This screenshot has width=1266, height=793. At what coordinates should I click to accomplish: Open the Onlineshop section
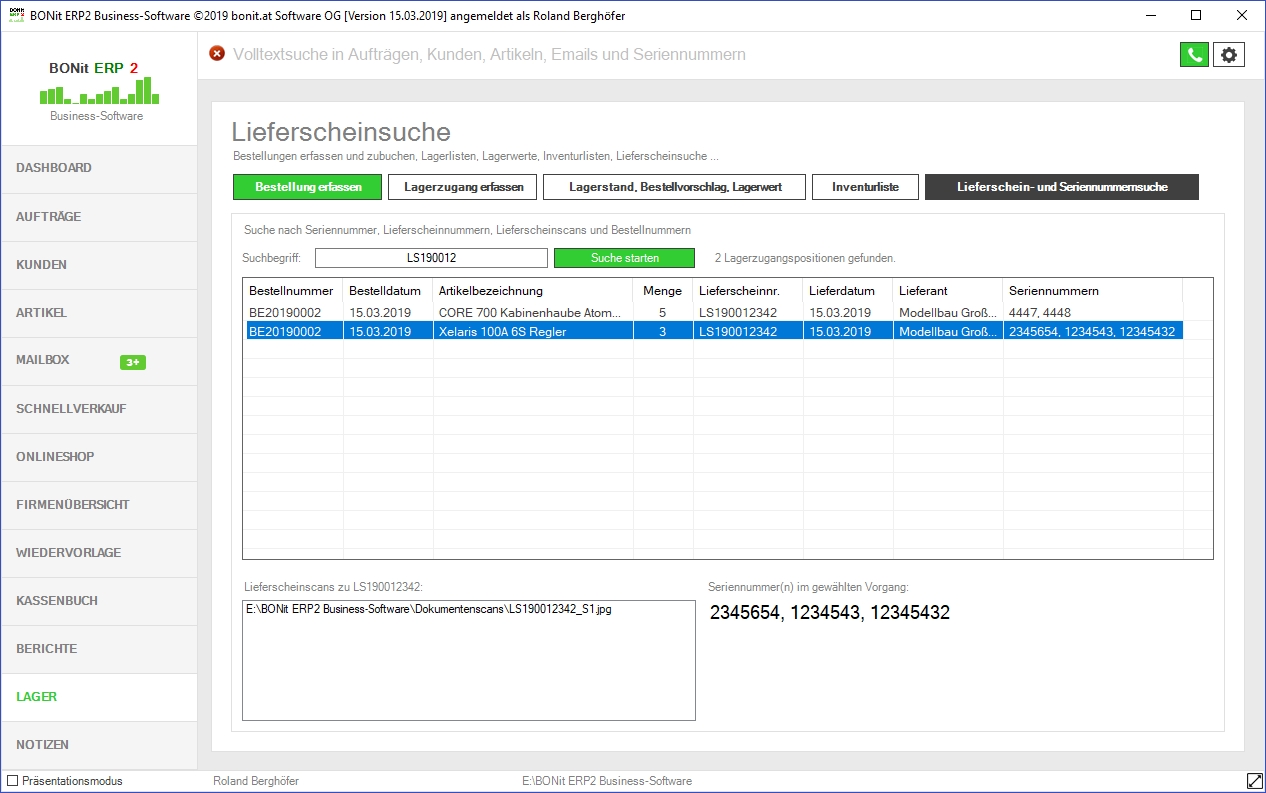98,457
